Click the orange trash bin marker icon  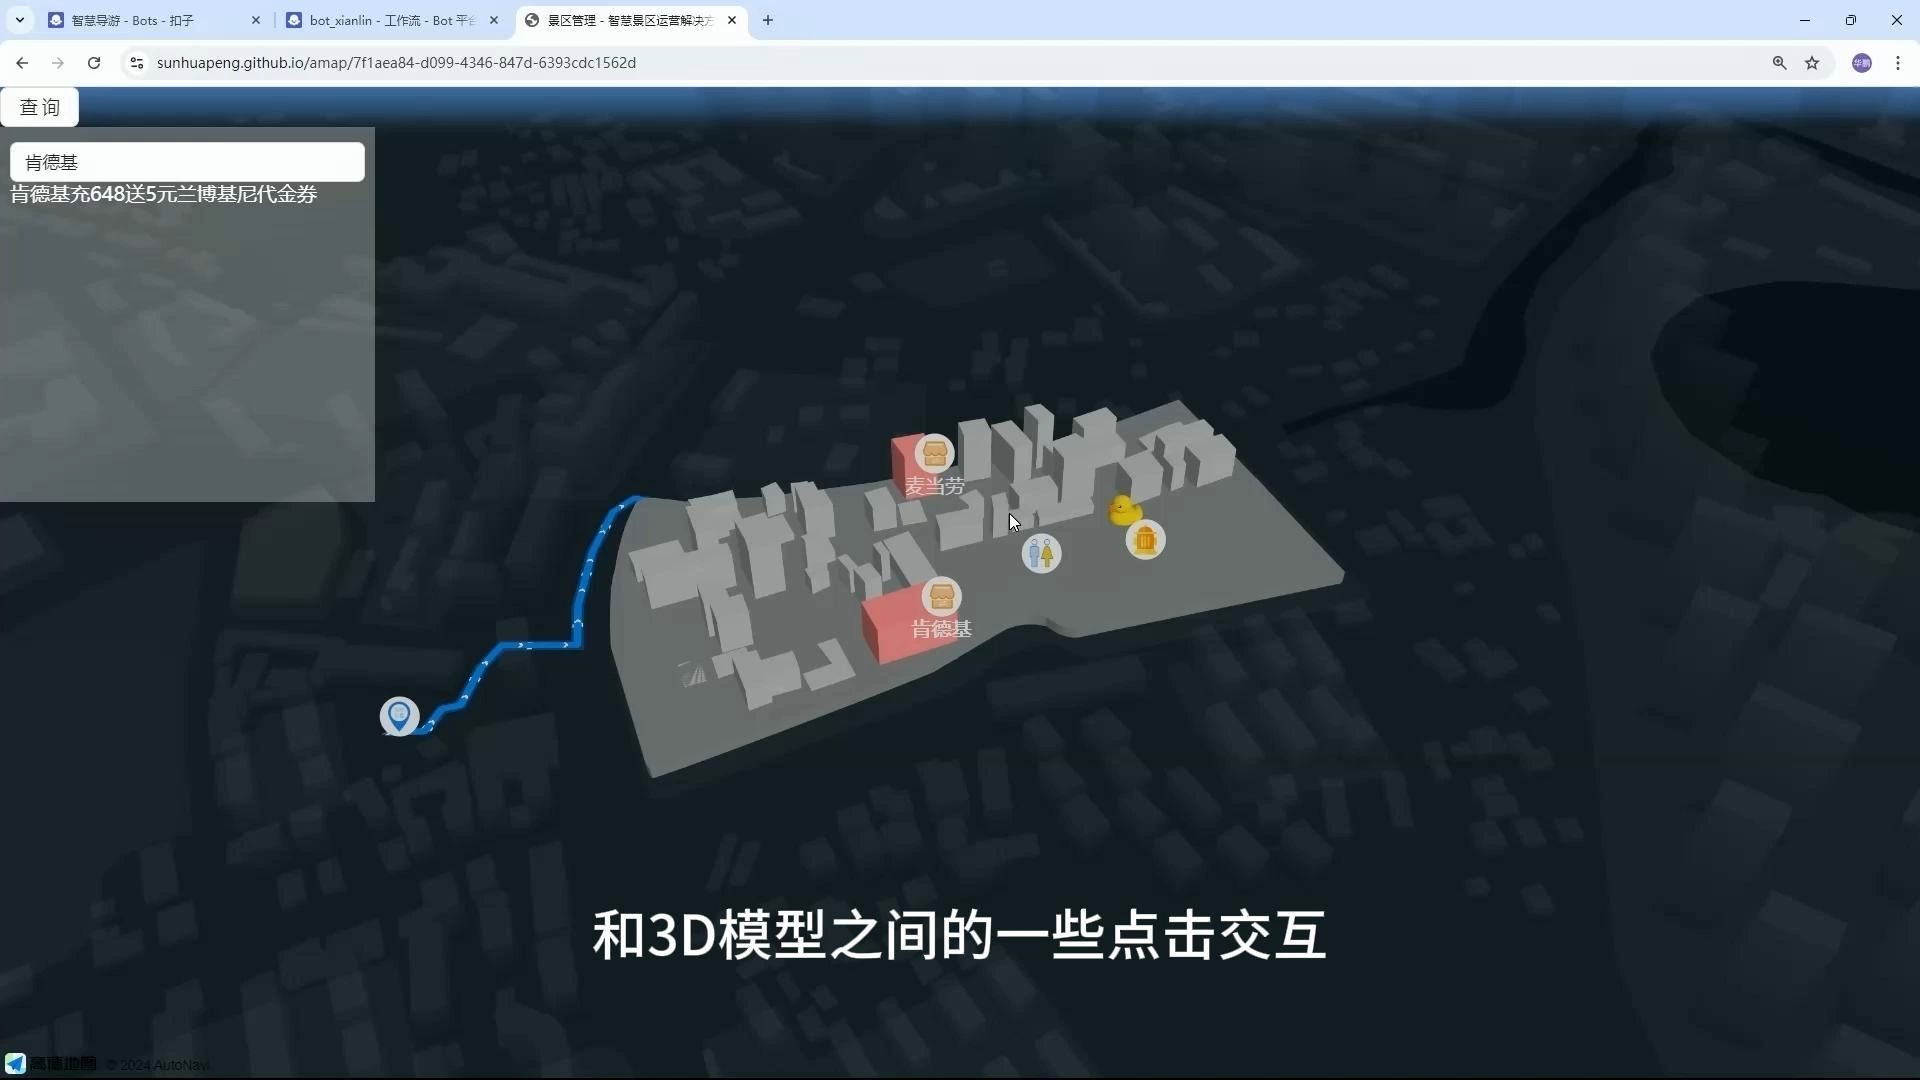pyautogui.click(x=1145, y=541)
